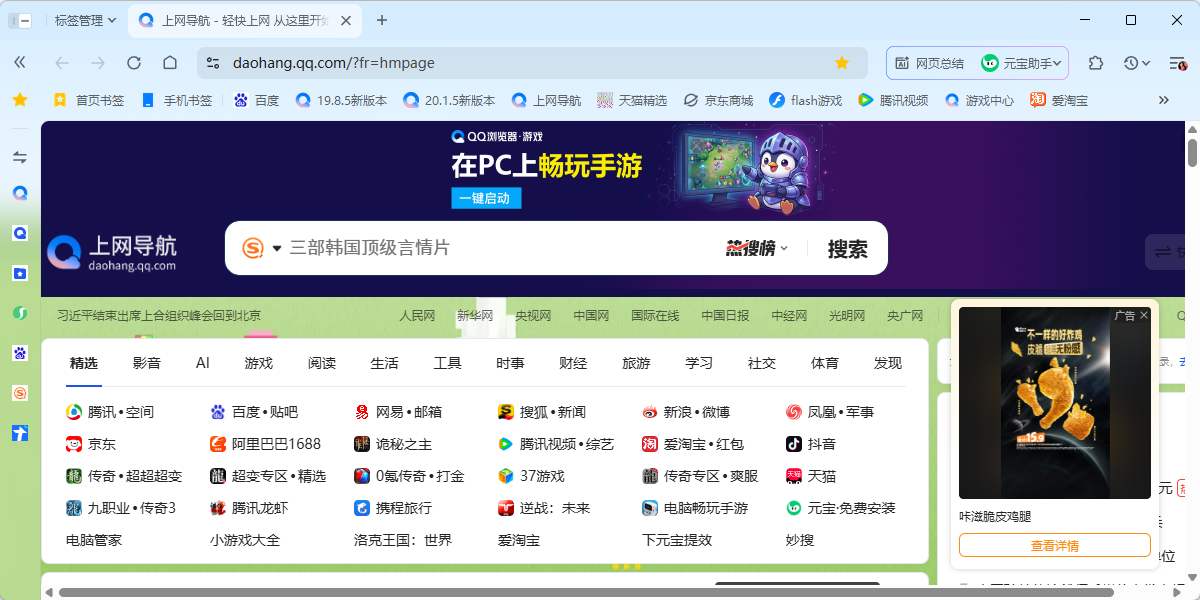1200x600 pixels.
Task: Open the 爱淘宝 bookmark
Action: point(1059,100)
